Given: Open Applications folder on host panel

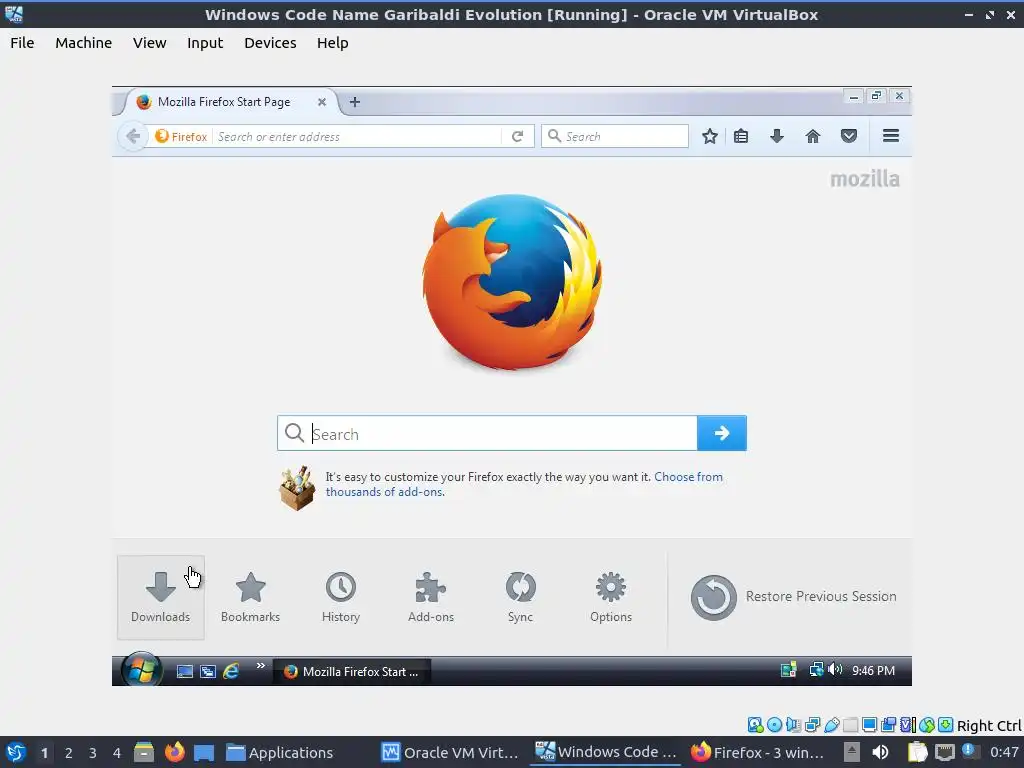Looking at the screenshot, I should (279, 753).
